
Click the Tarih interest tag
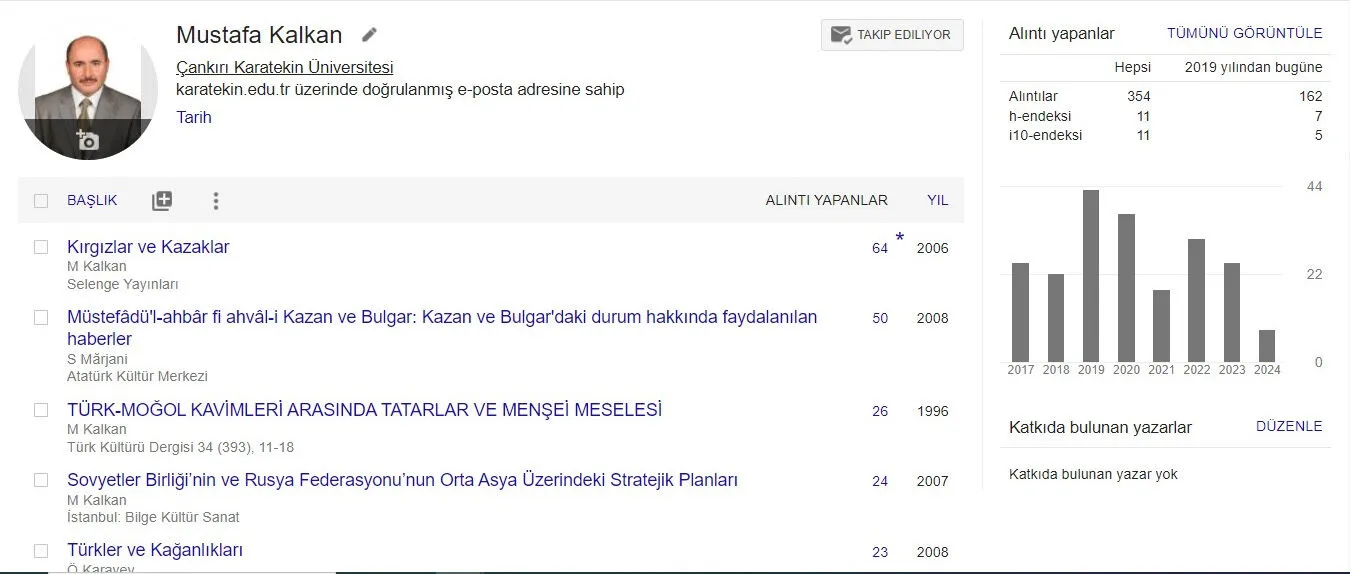[x=194, y=117]
